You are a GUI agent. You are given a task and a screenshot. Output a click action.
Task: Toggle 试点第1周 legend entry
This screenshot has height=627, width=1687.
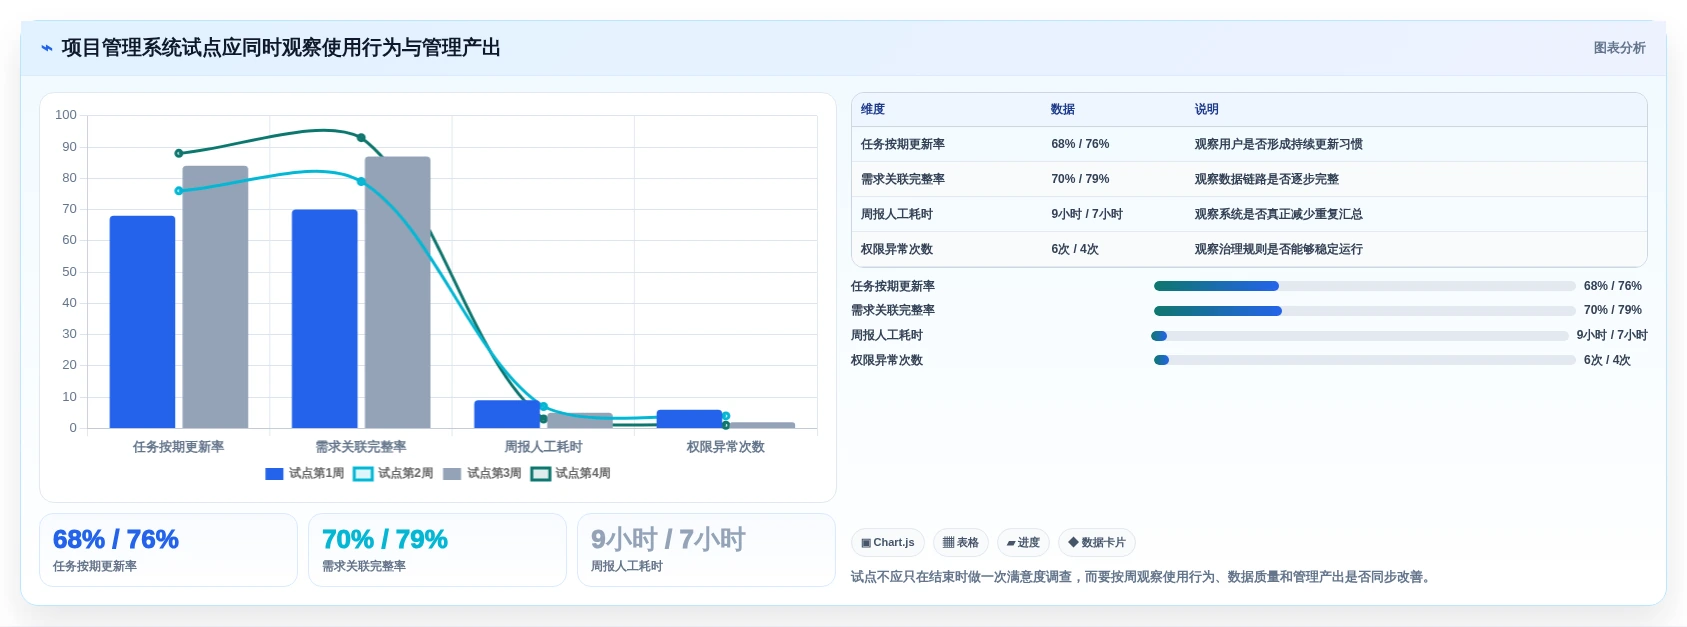[305, 474]
